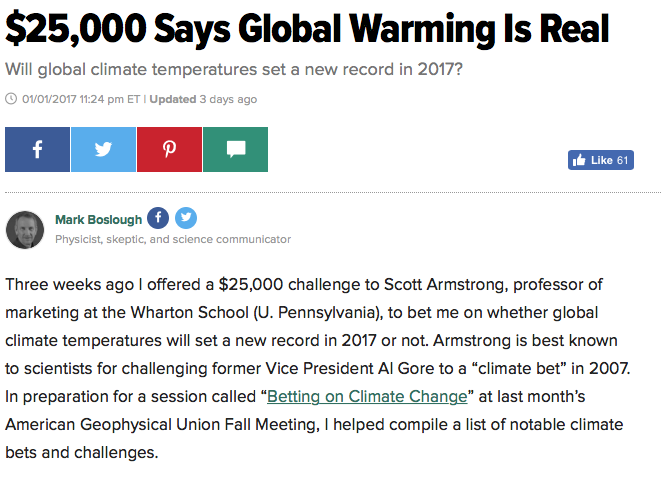This screenshot has width=661, height=485.
Task: Click the $25,000 Says Global Warming headline
Action: tap(307, 29)
